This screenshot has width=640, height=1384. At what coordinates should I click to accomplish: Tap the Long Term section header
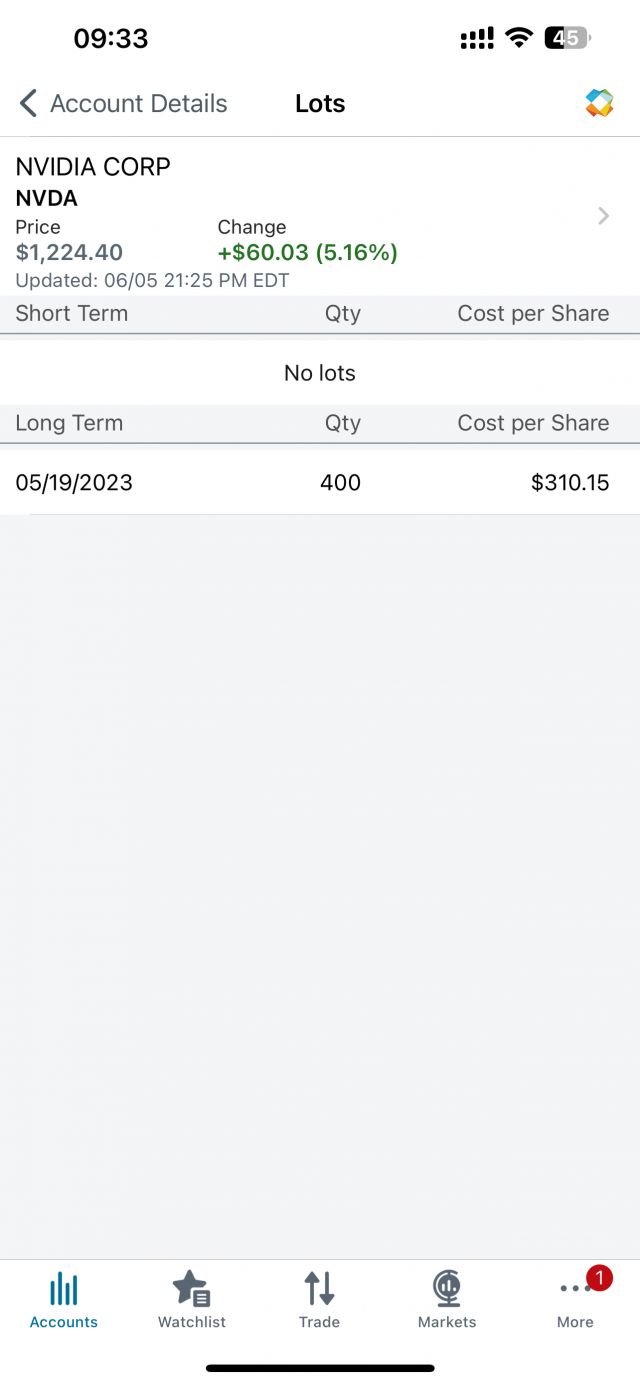[69, 423]
